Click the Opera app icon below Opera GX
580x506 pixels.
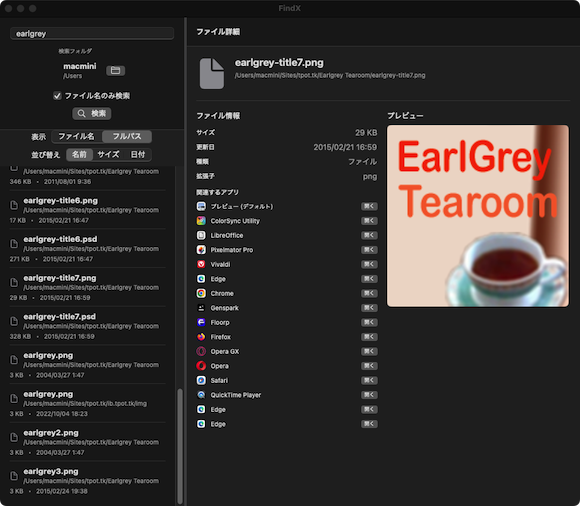201,366
